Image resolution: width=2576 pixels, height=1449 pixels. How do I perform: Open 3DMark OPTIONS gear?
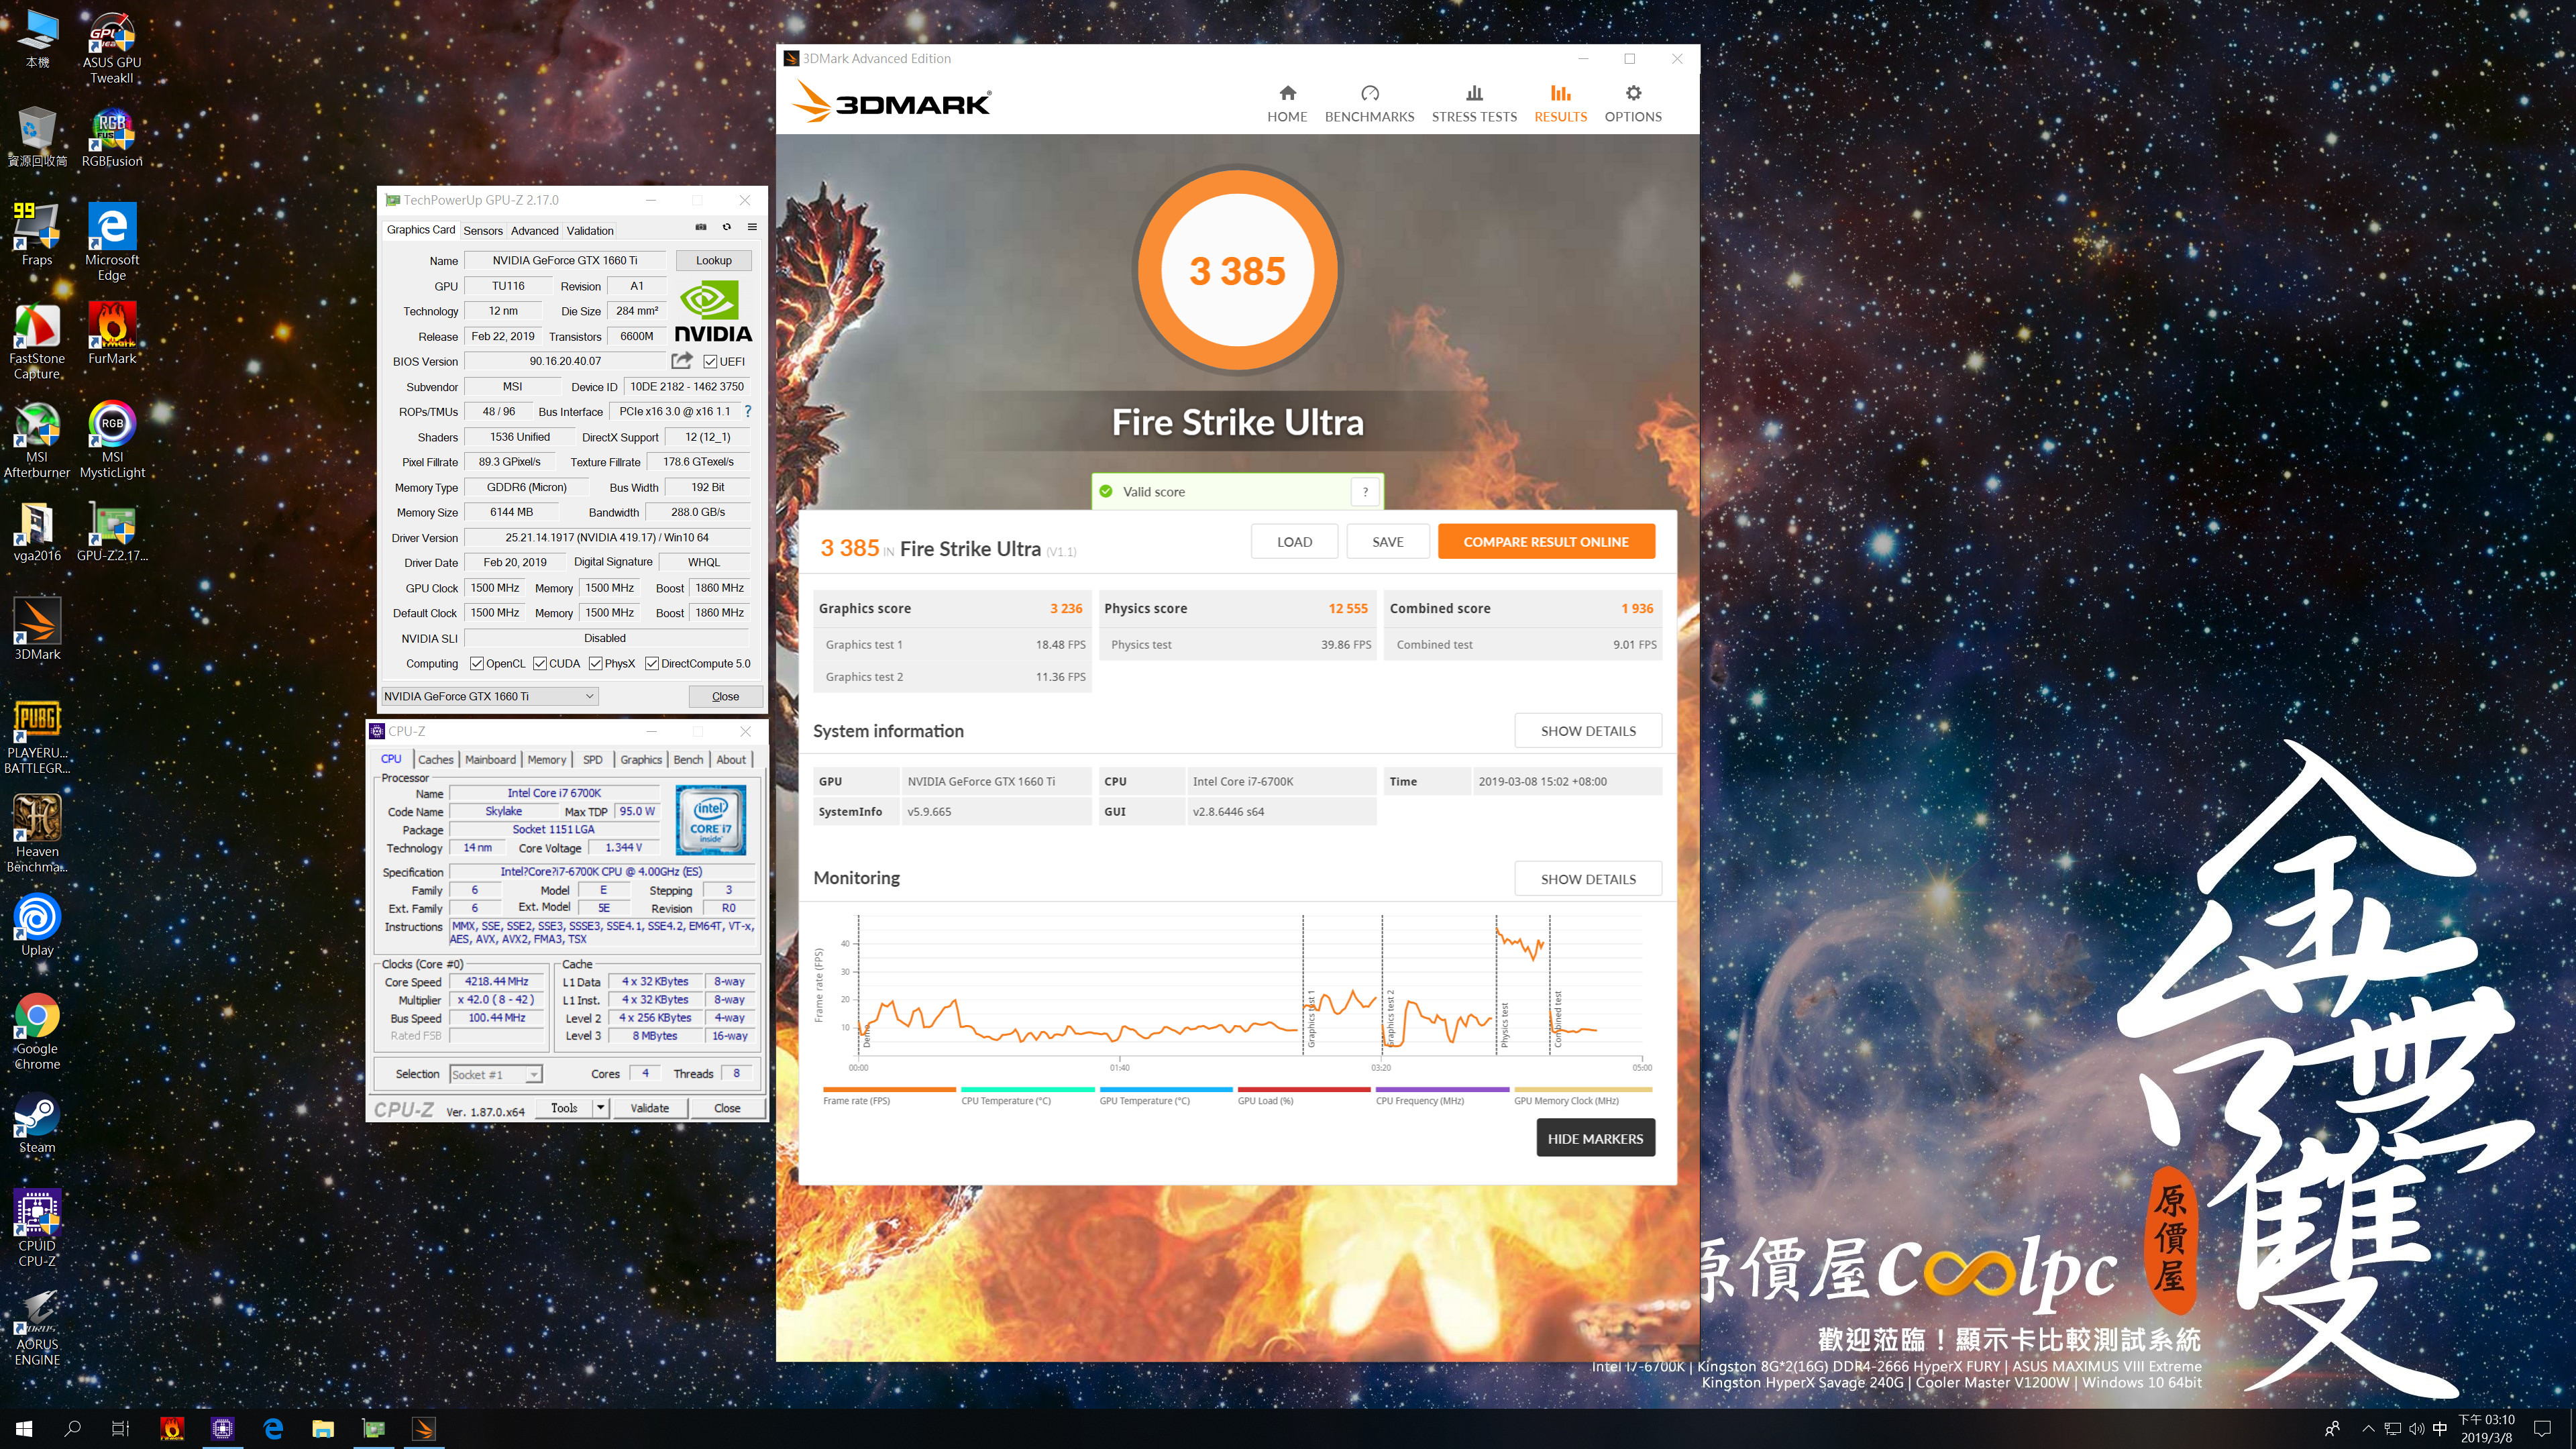pos(1633,104)
